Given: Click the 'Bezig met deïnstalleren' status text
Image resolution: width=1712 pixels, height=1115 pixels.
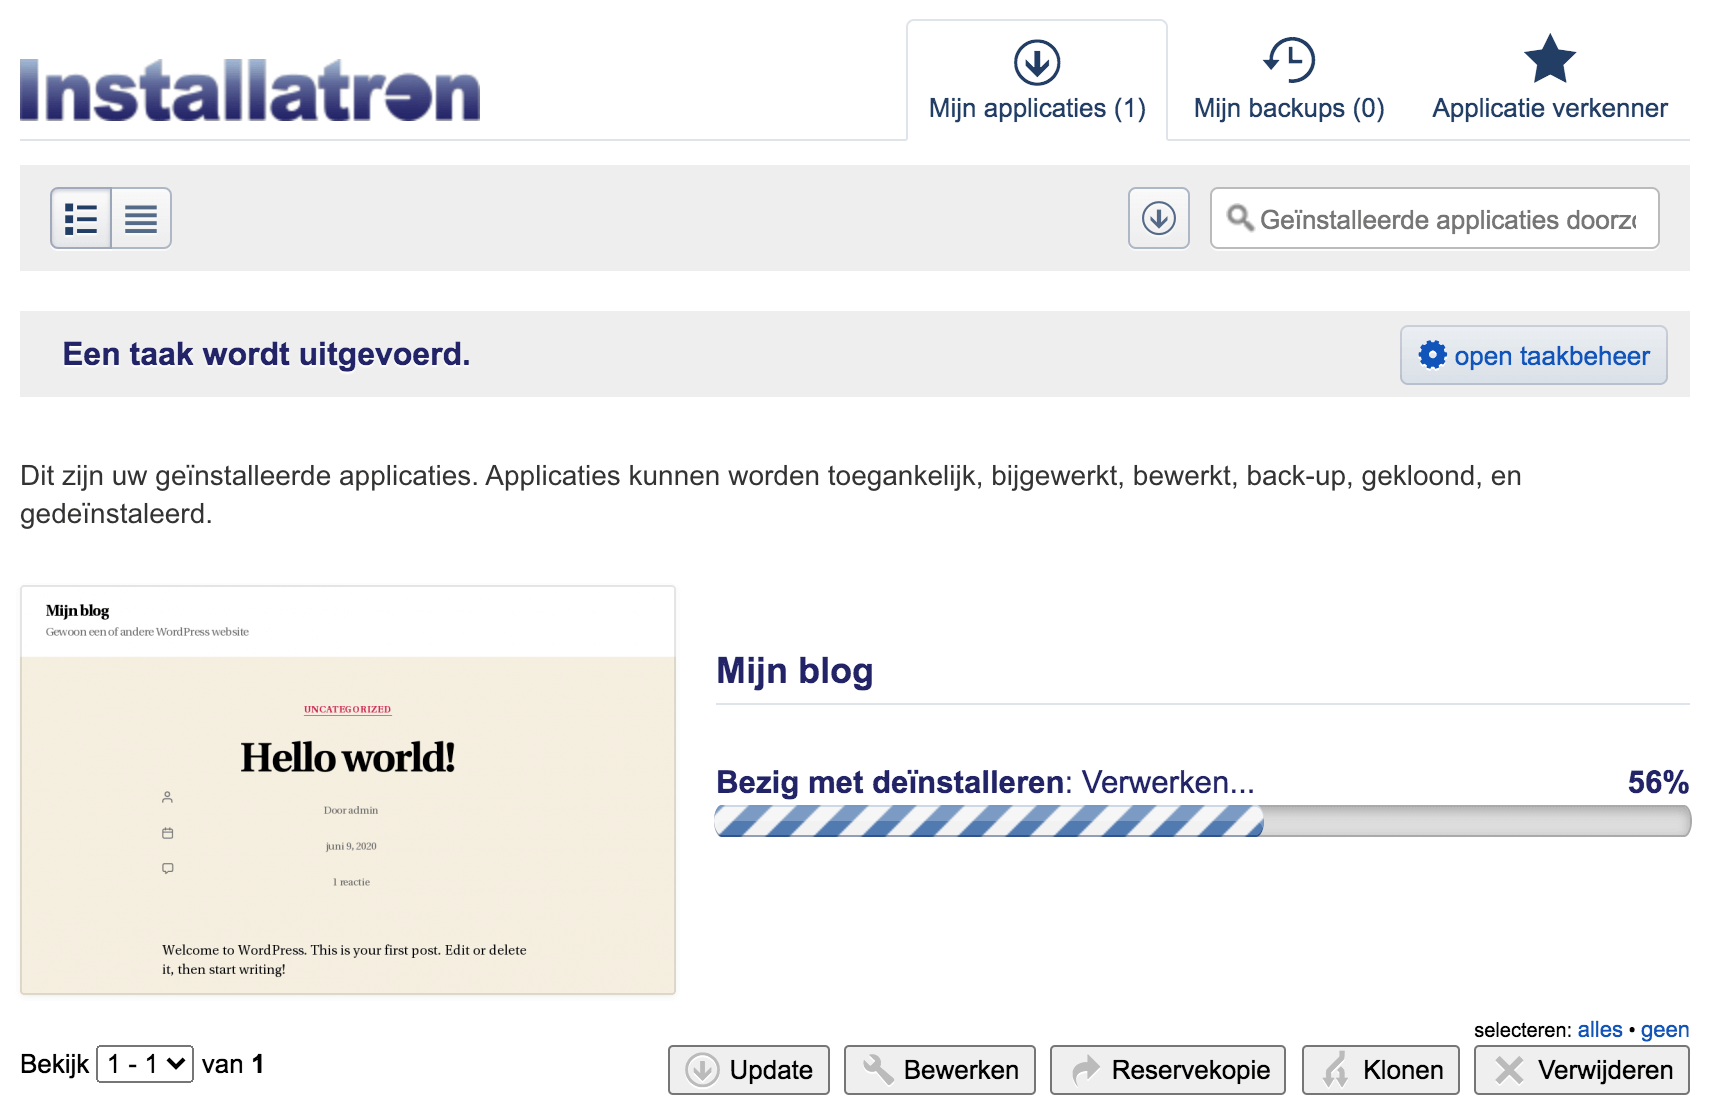Looking at the screenshot, I should (x=890, y=782).
